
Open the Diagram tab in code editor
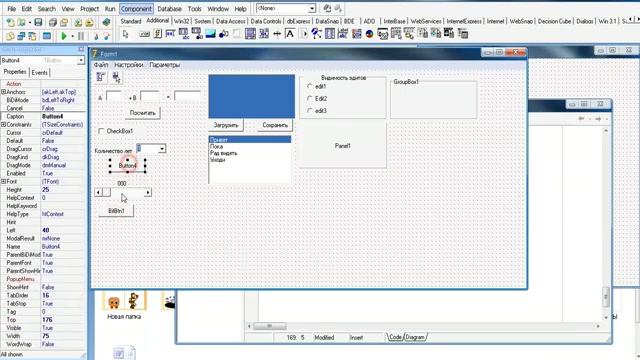coord(415,337)
